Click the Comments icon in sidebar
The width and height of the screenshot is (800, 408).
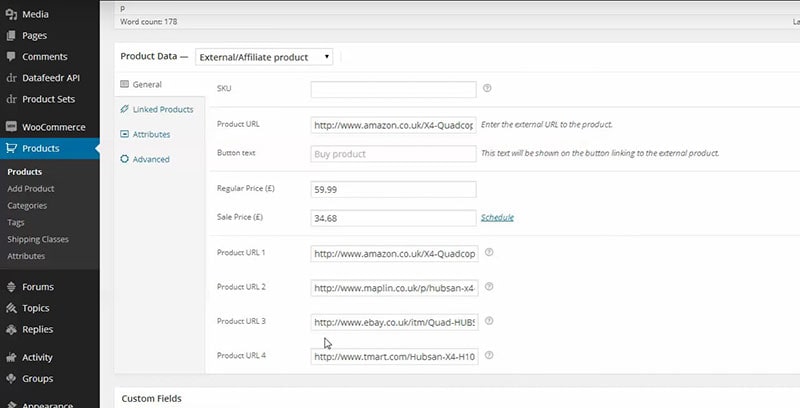click(x=11, y=57)
